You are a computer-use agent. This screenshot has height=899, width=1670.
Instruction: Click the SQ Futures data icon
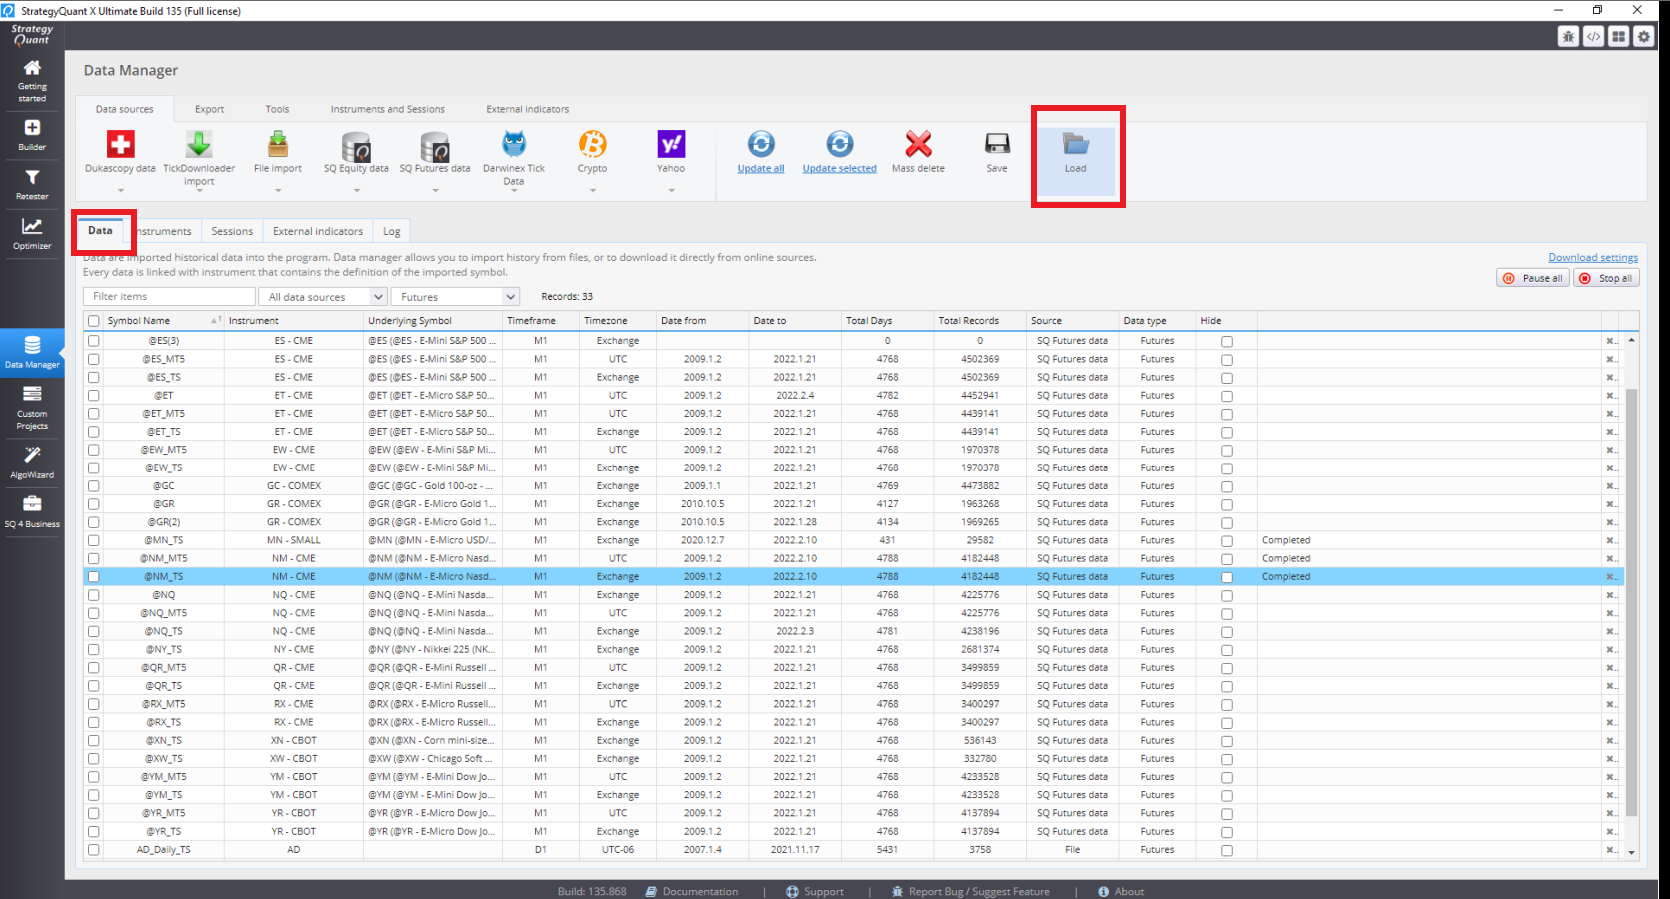(435, 146)
